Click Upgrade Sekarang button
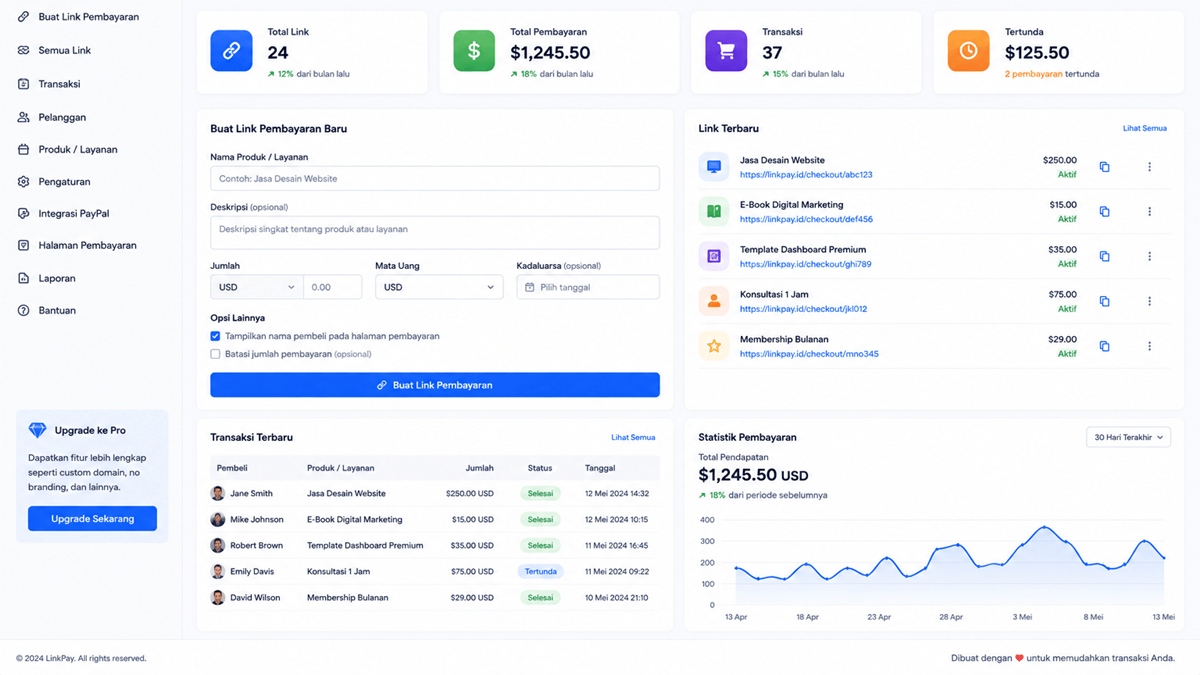The image size is (1200, 675). coord(92,519)
